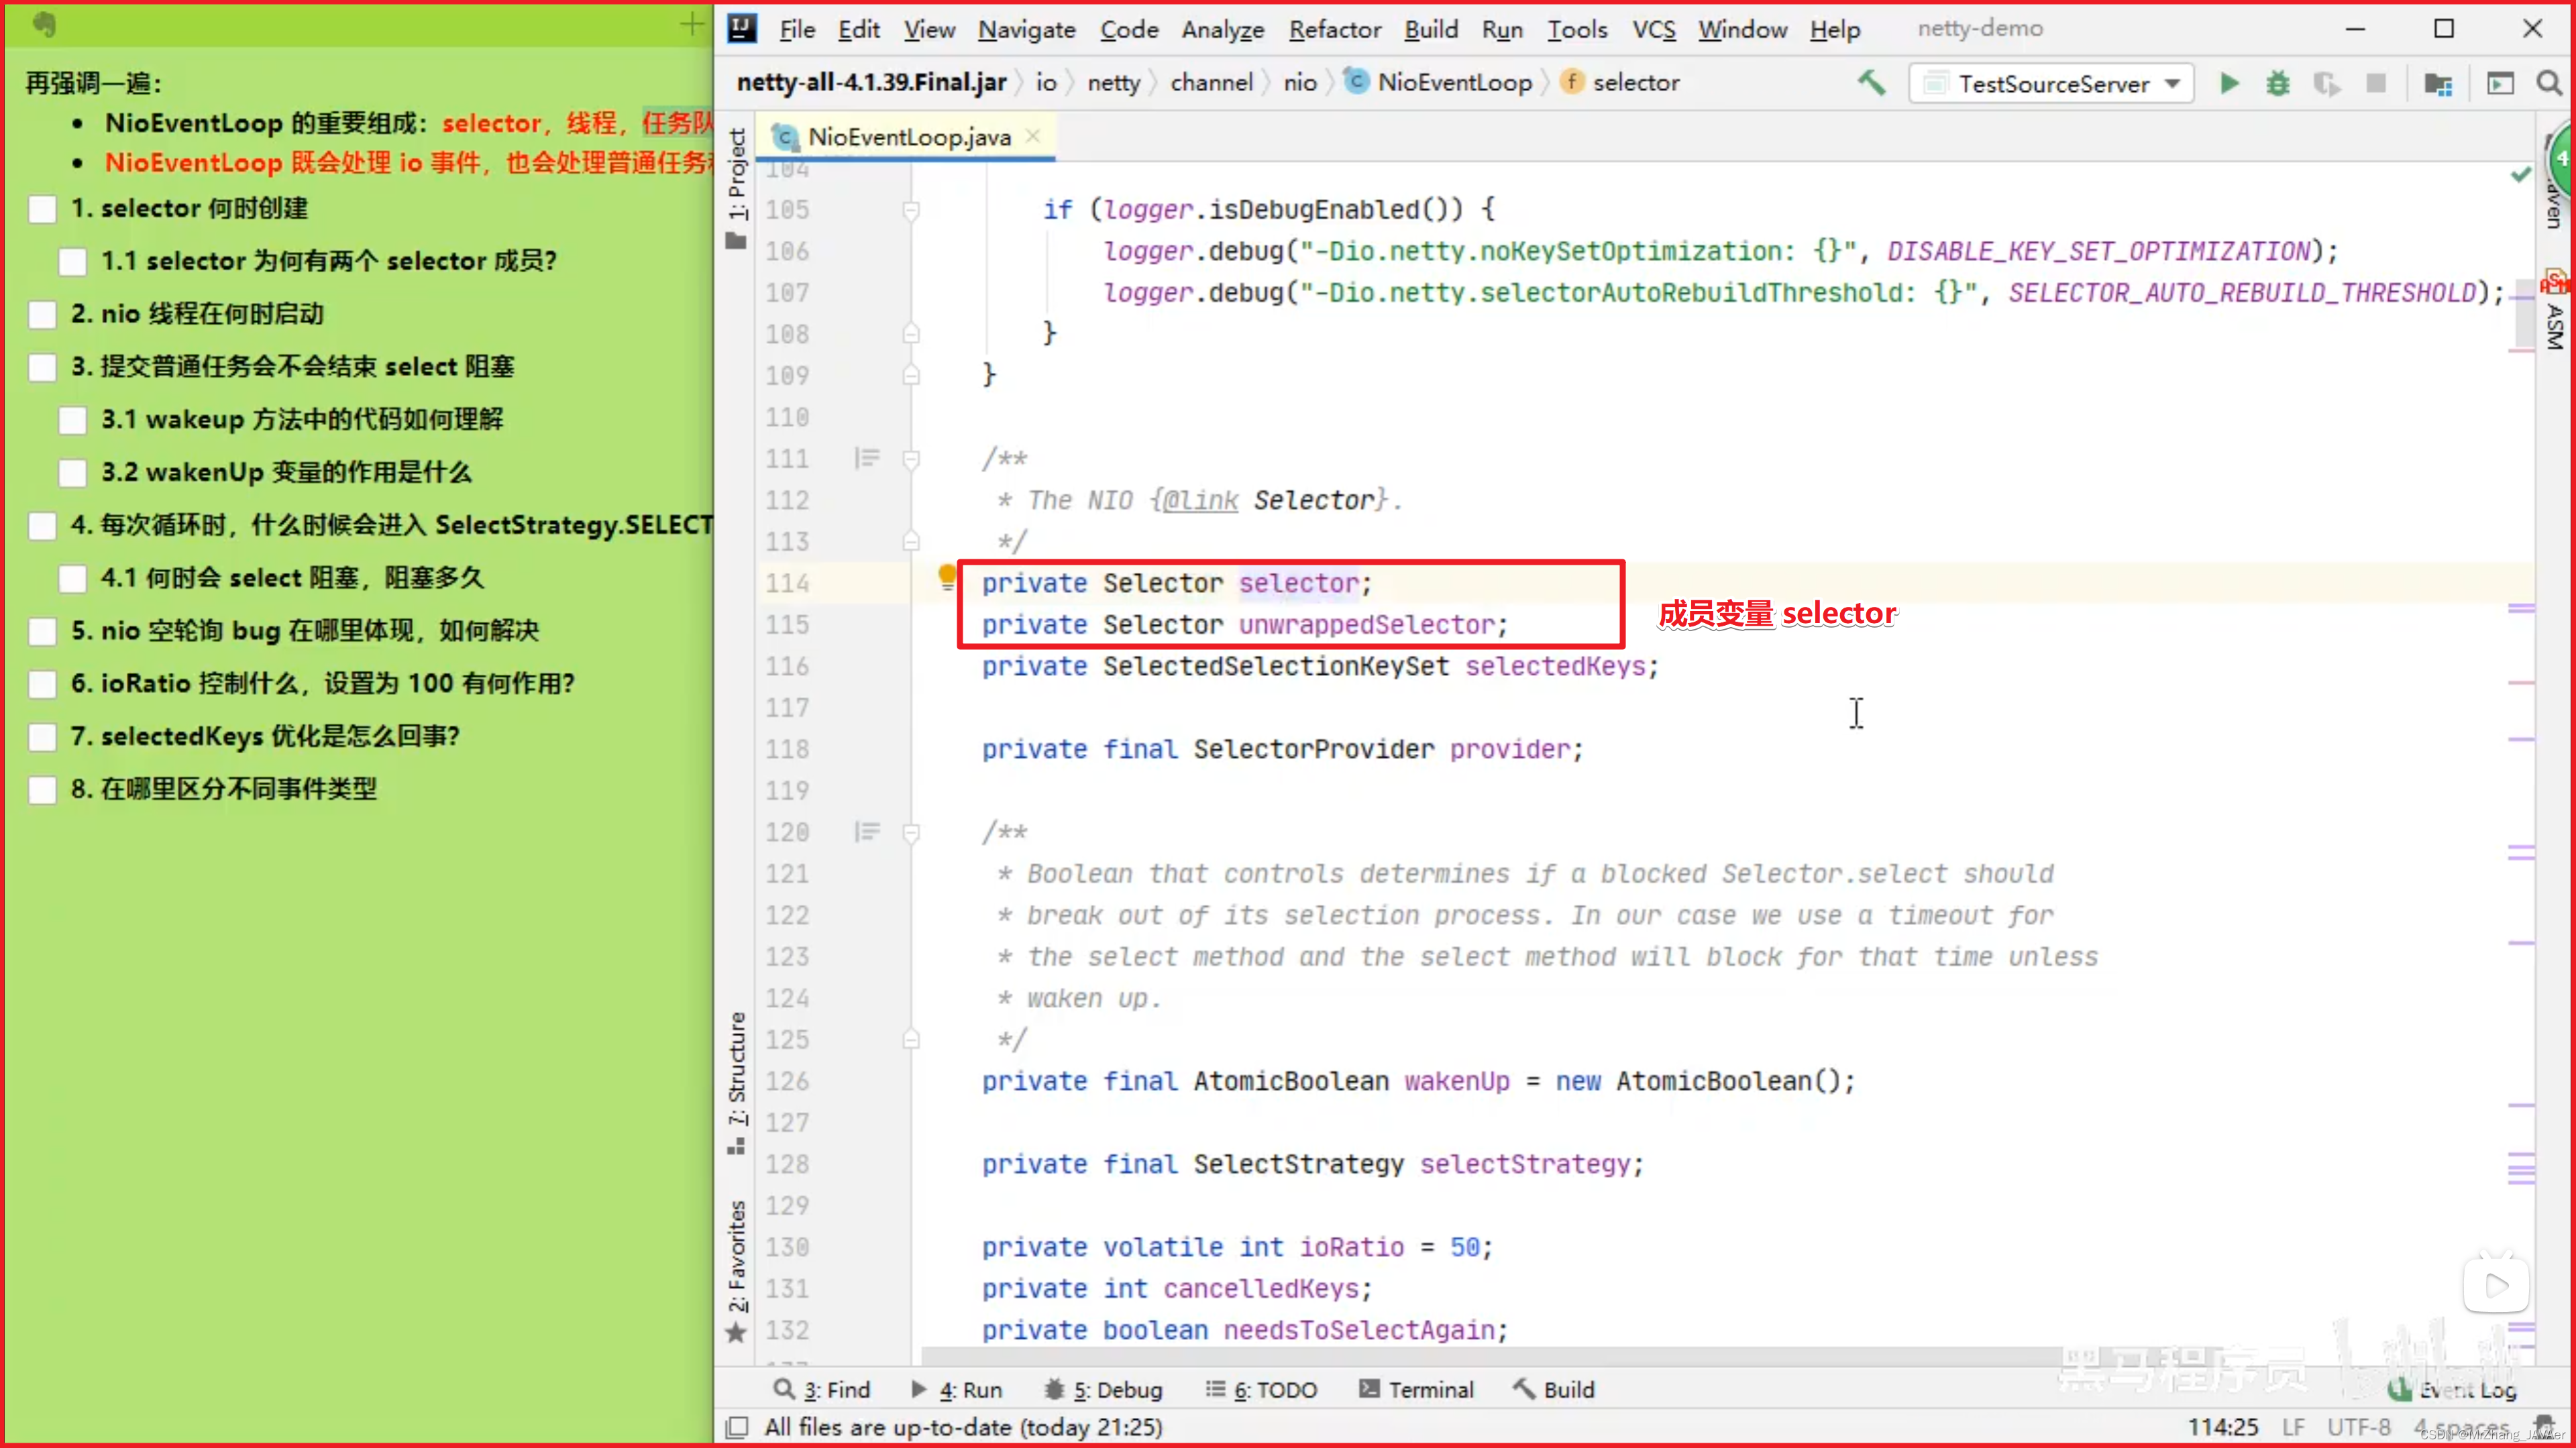Check '2. nio 线程在何时启动' checkbox
Screen dimensions: 2576x1448
pyautogui.click(x=42, y=315)
